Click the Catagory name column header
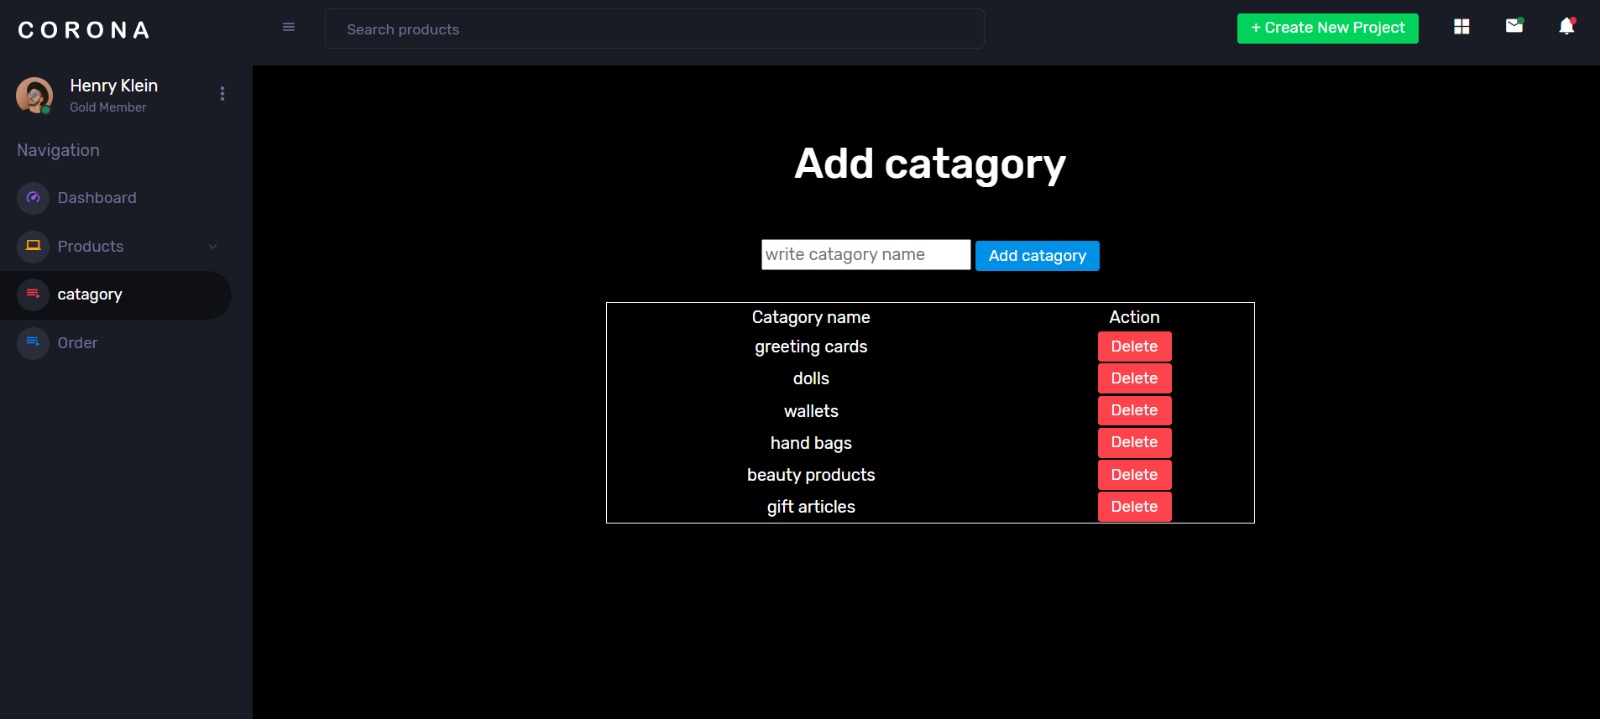 [811, 317]
